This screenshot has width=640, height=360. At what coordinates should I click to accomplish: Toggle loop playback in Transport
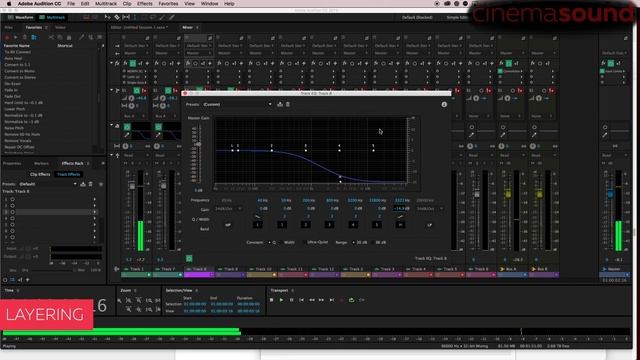point(351,300)
